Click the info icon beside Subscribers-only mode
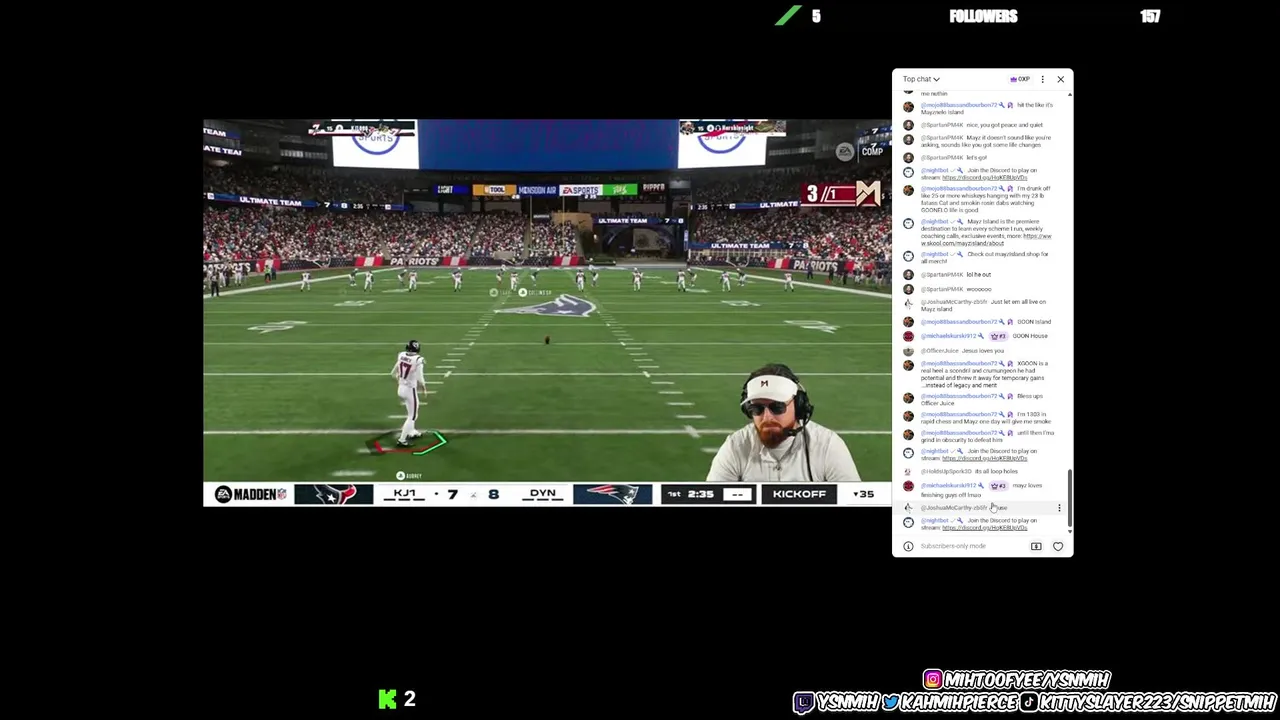Image resolution: width=1280 pixels, height=720 pixels. pyautogui.click(x=908, y=546)
